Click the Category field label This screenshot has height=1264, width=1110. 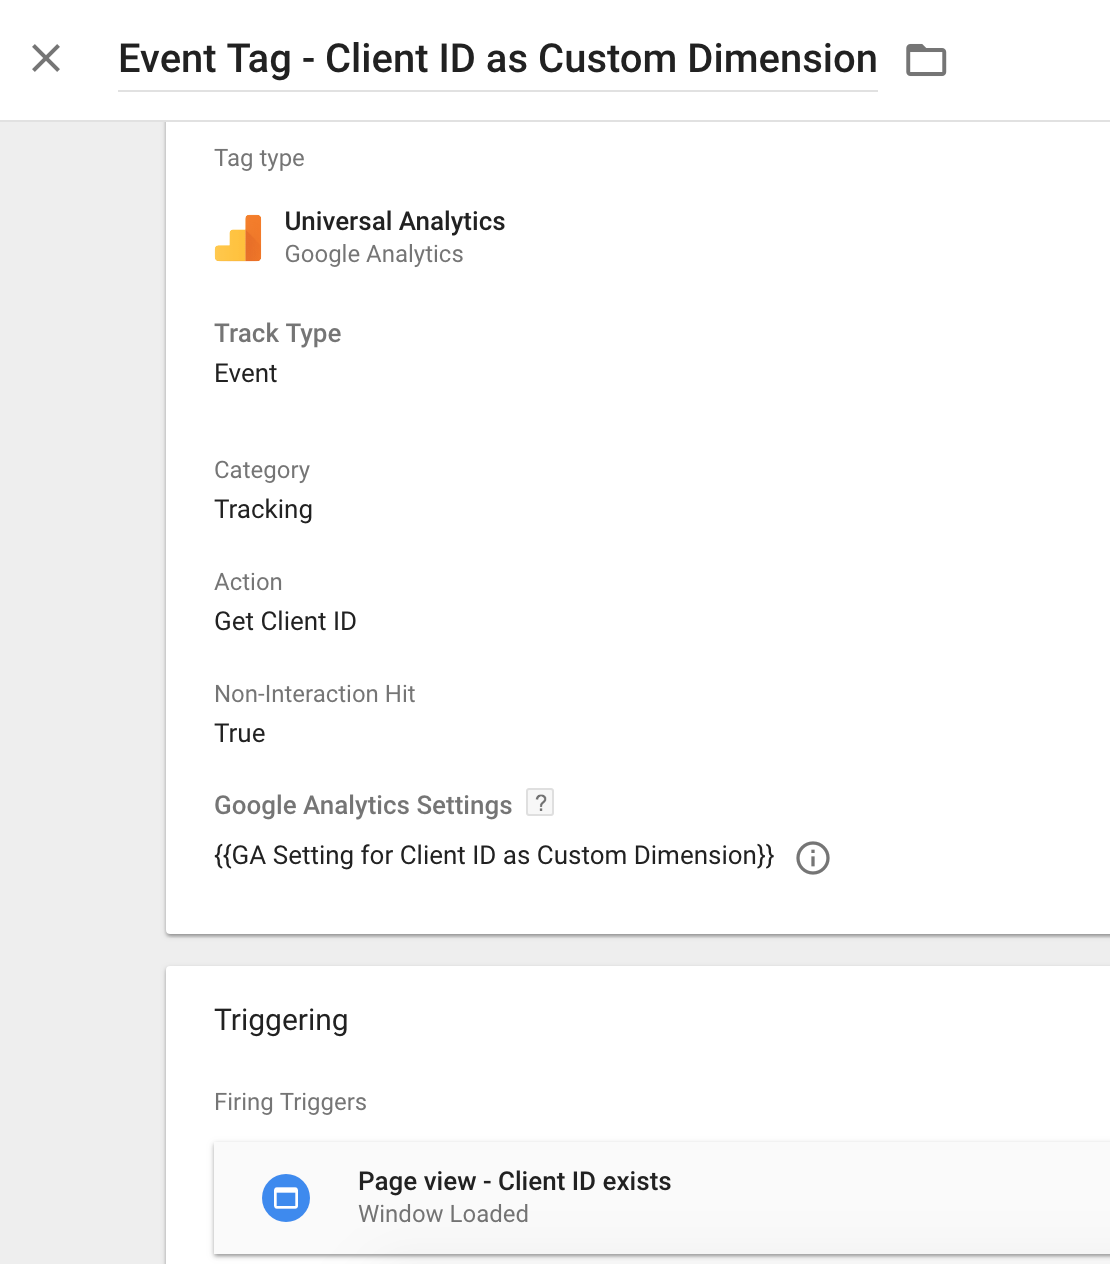click(262, 470)
